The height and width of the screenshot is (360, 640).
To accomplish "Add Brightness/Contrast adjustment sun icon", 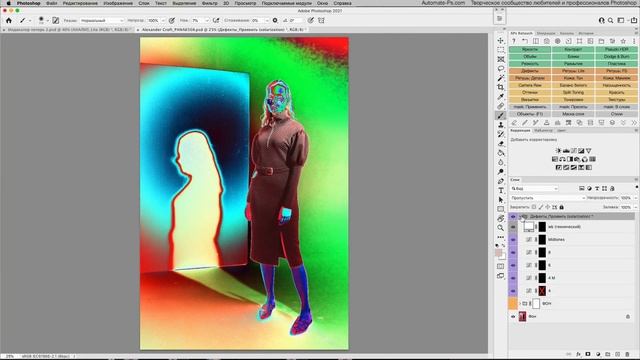I will pos(558,151).
